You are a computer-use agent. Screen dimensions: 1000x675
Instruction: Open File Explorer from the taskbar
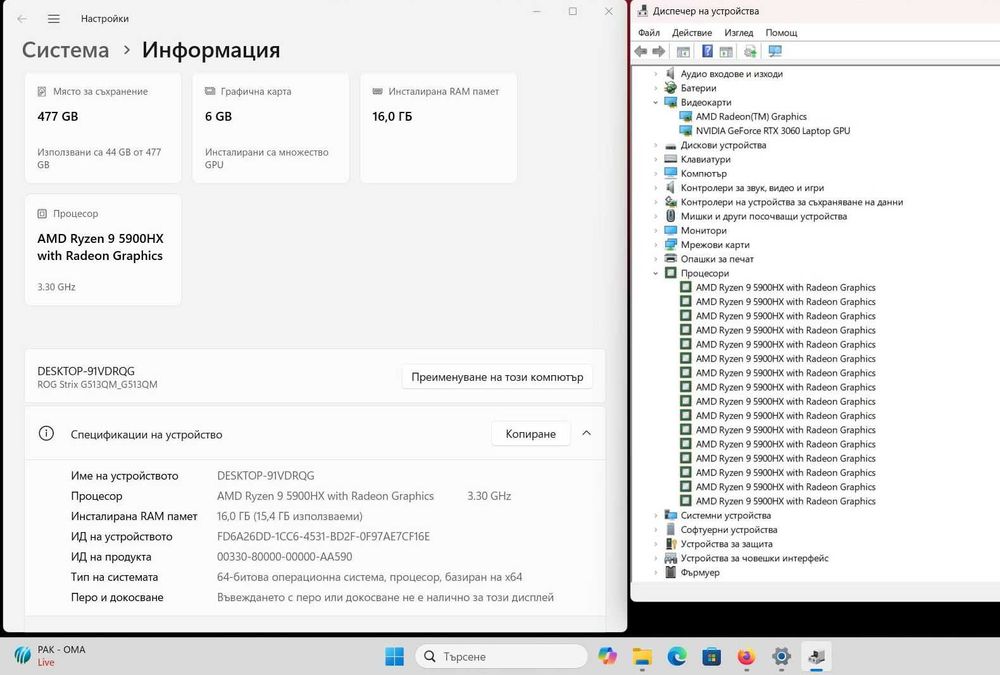click(x=642, y=656)
